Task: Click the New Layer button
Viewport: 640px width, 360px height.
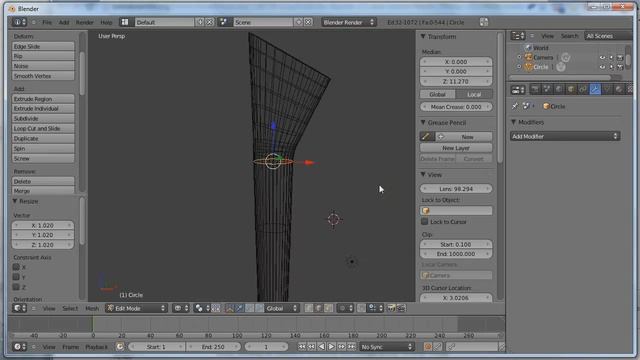Action: [456, 148]
